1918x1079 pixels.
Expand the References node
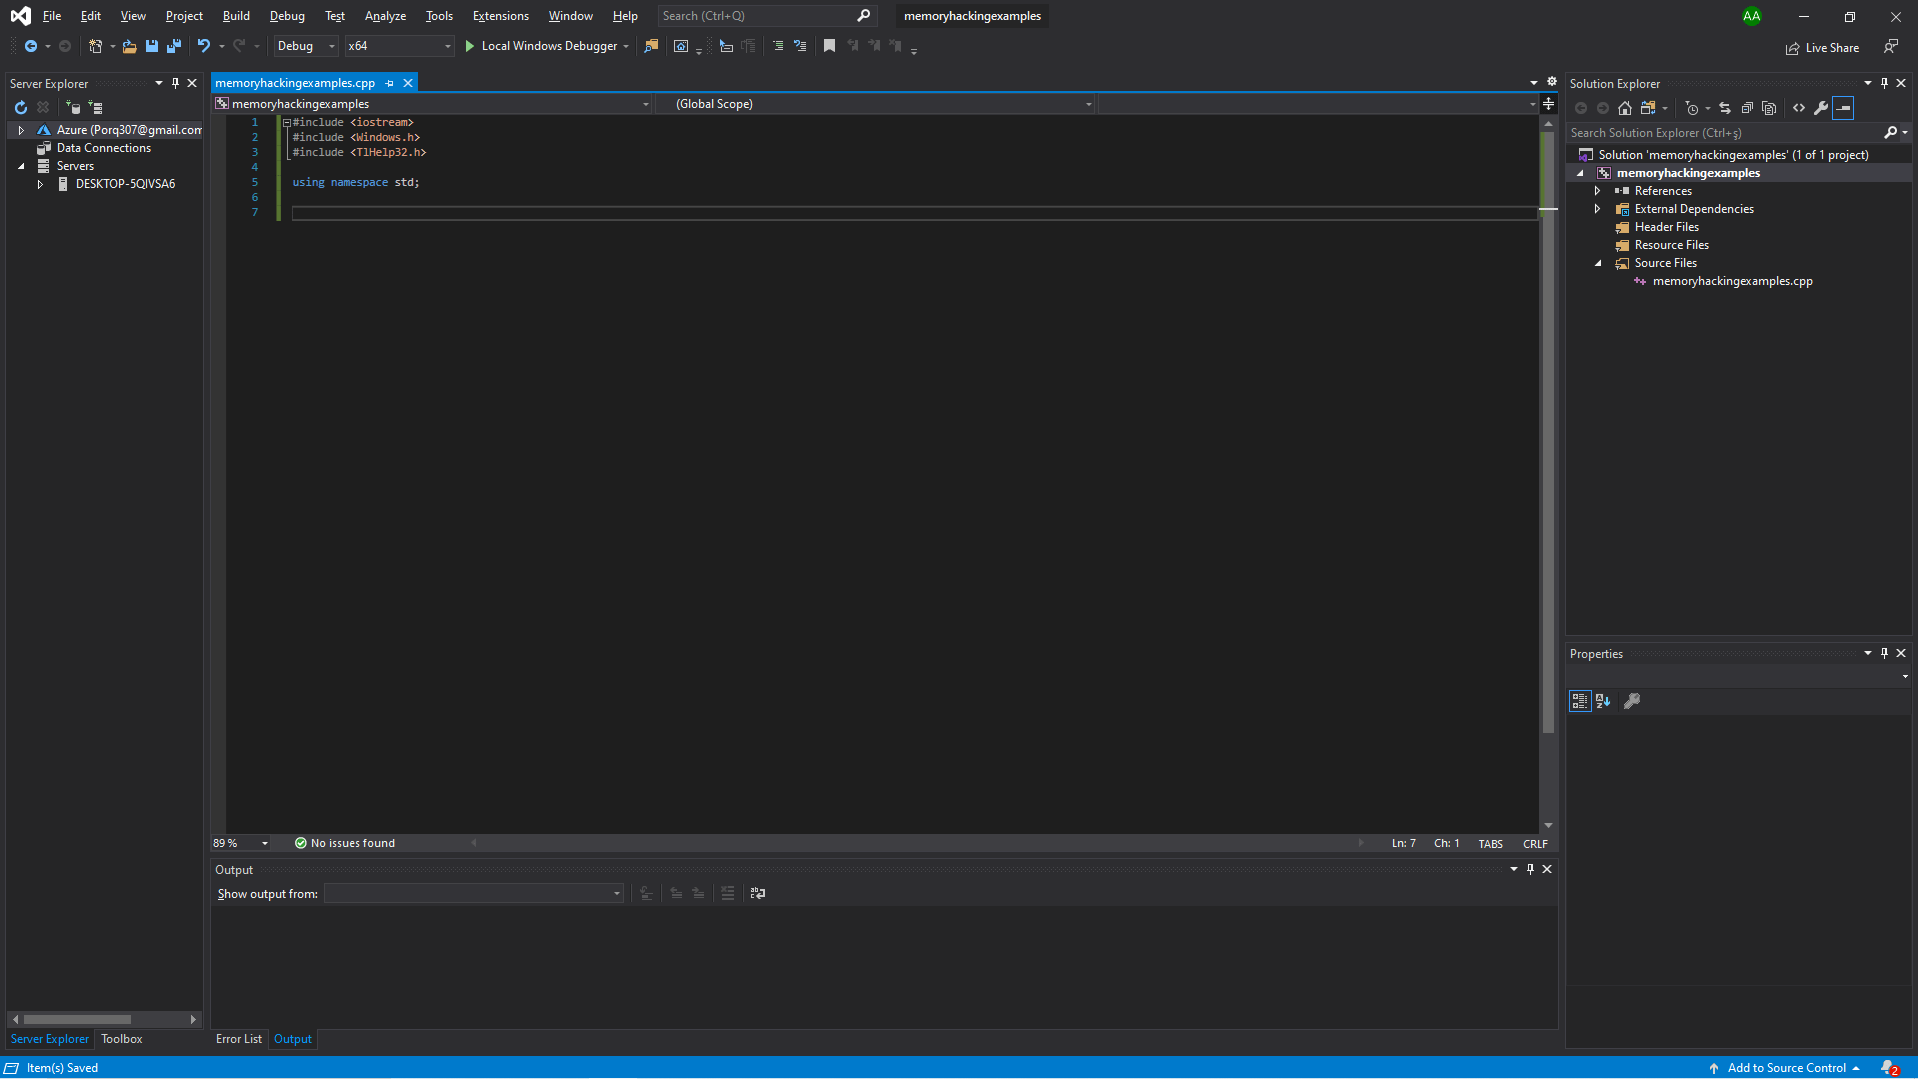point(1597,191)
